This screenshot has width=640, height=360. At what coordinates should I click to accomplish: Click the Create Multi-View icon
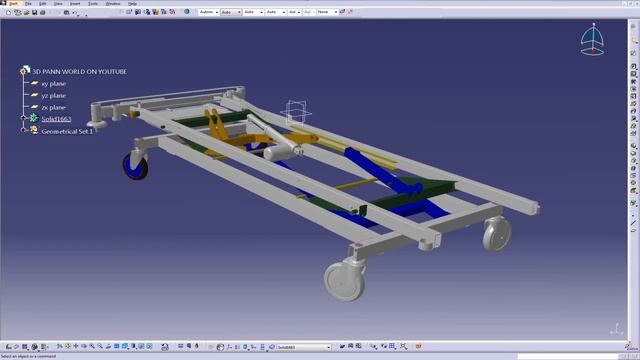coord(117,346)
